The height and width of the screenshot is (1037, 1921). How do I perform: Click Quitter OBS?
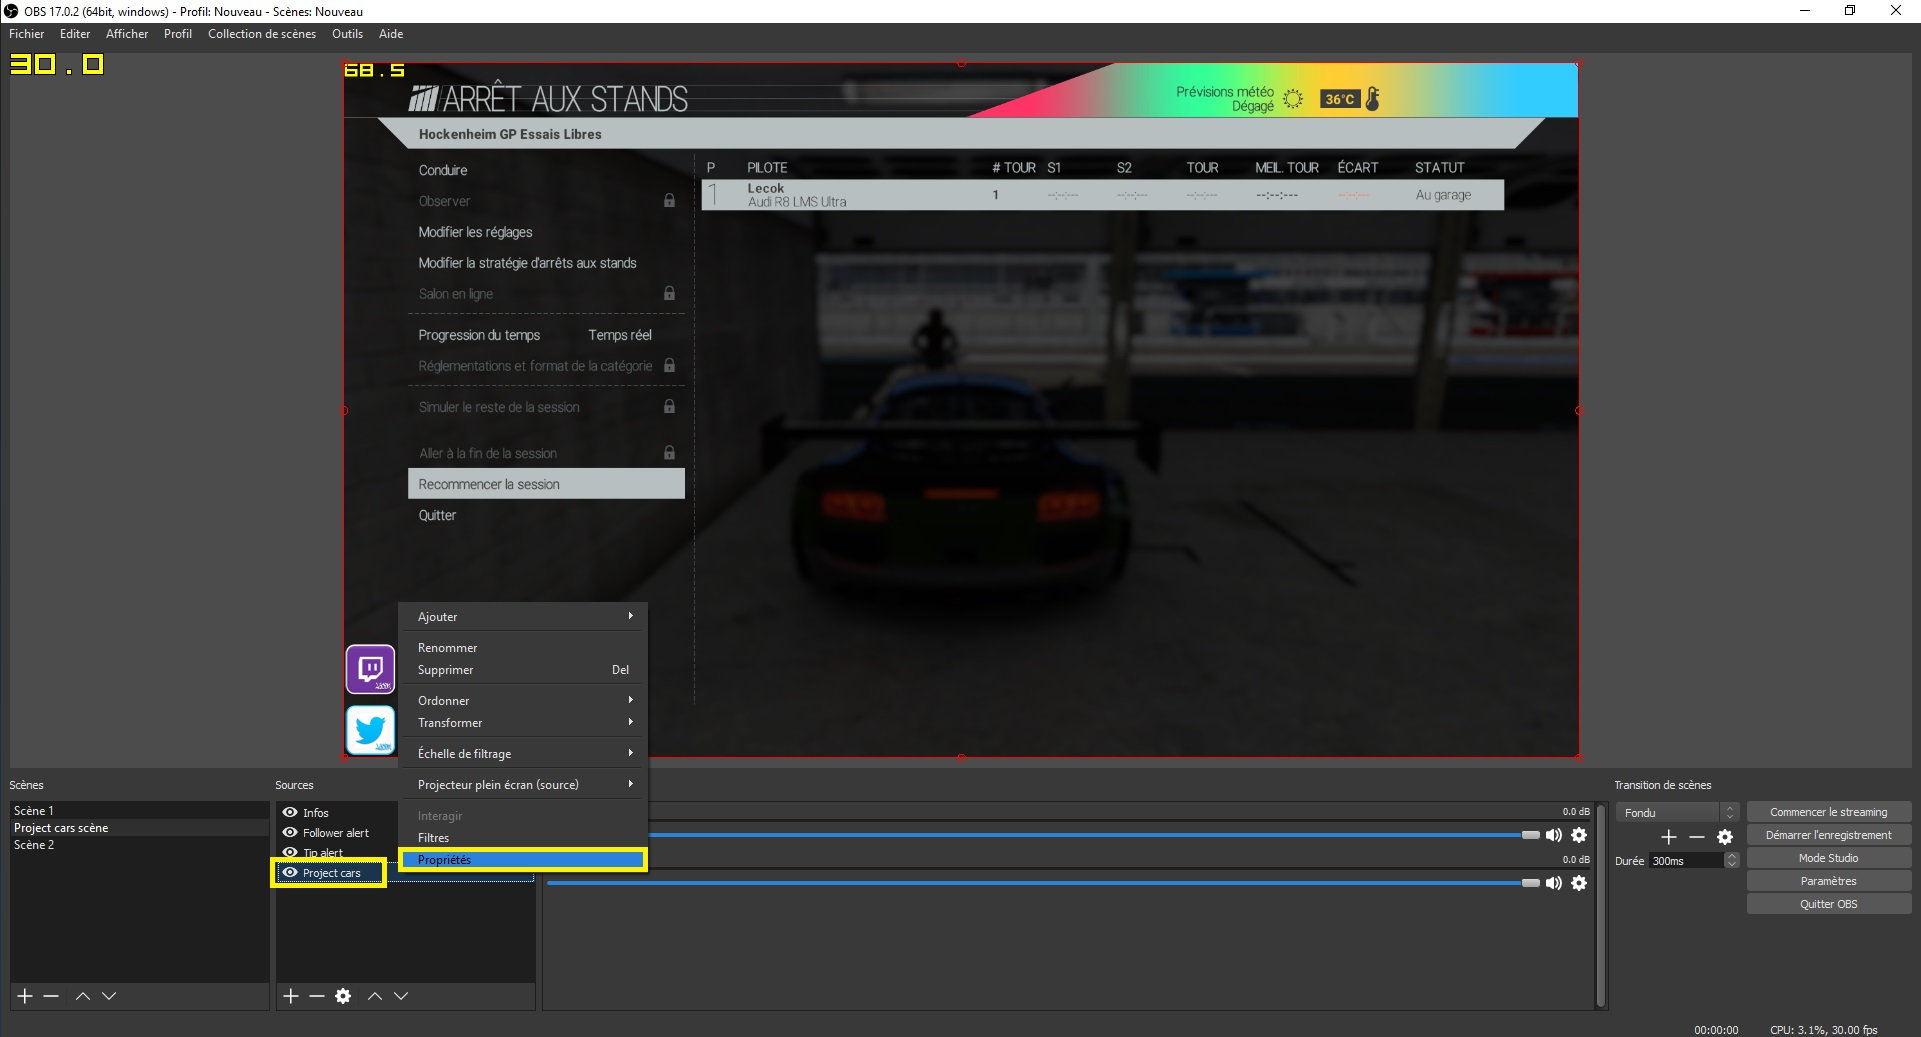[x=1829, y=904]
